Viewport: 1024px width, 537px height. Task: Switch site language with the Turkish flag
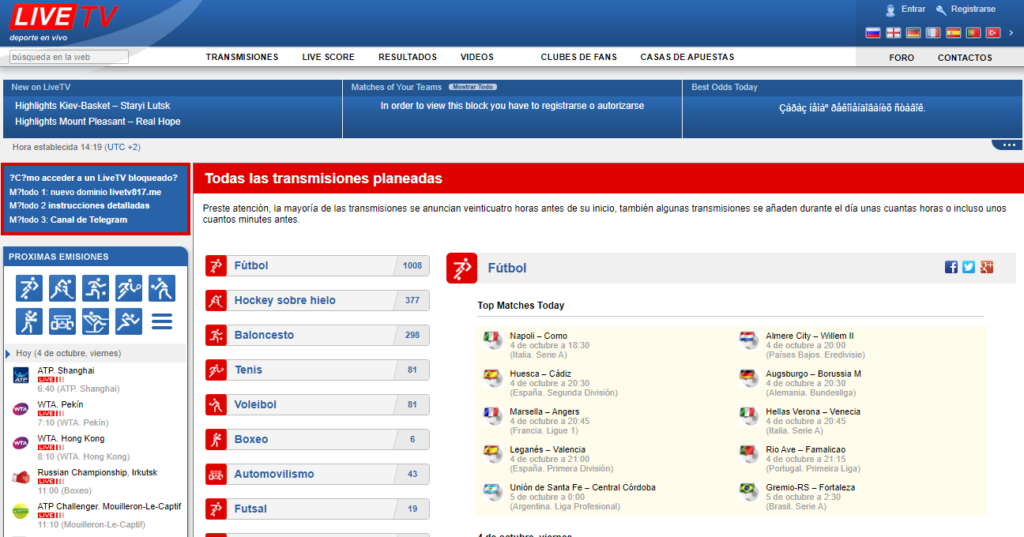click(x=993, y=33)
